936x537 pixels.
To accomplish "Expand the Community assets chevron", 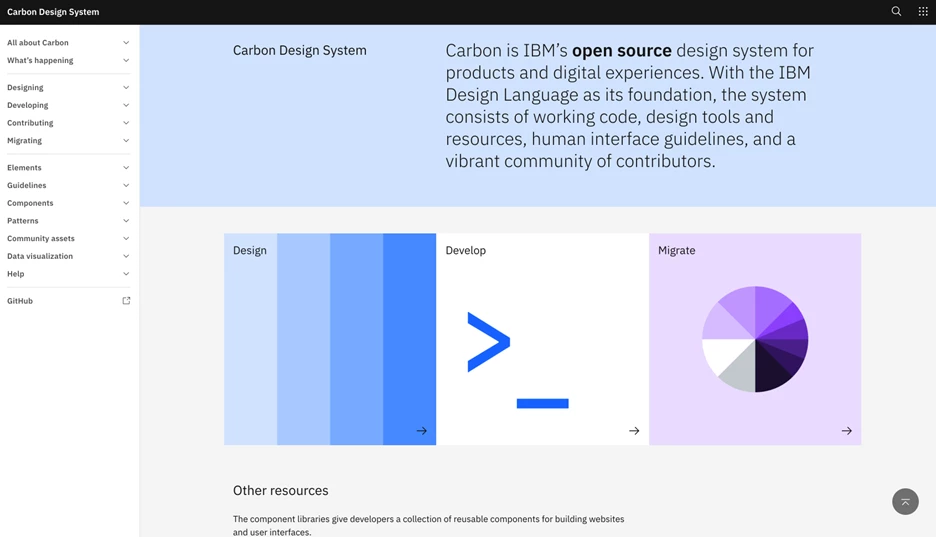I will click(x=126, y=239).
